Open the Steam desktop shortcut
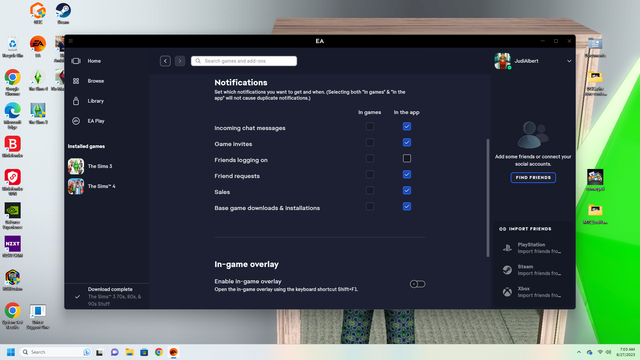640x360 pixels. [63, 13]
